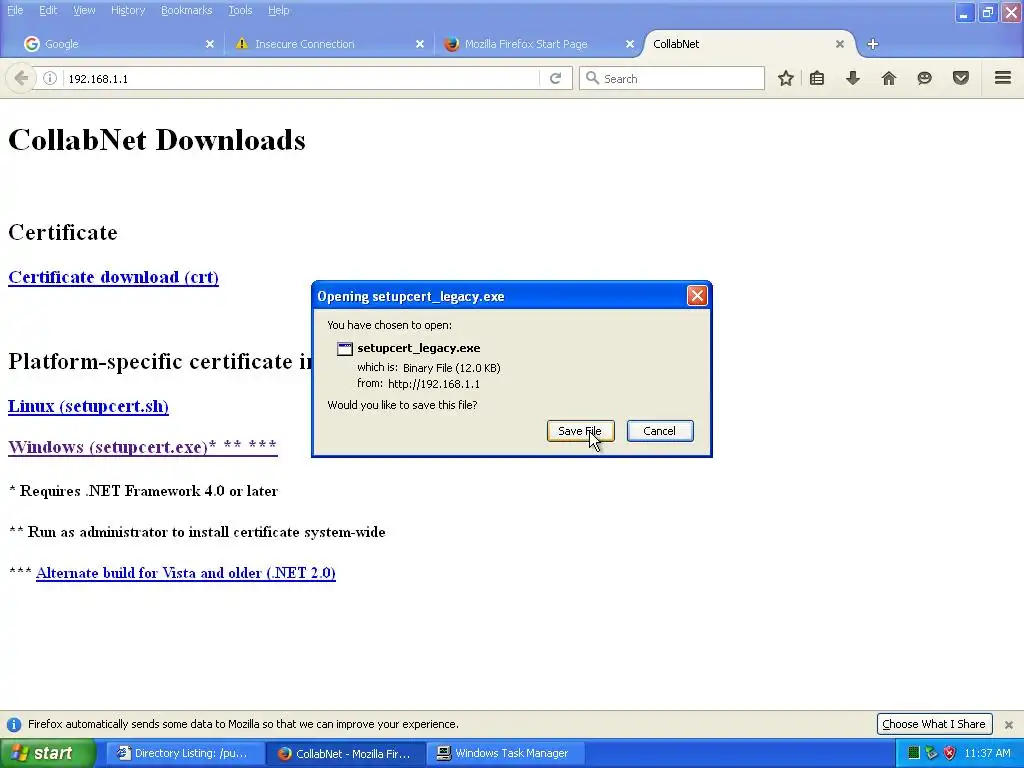Click the Pocket icon in toolbar
This screenshot has height=768, width=1024.
[961, 78]
